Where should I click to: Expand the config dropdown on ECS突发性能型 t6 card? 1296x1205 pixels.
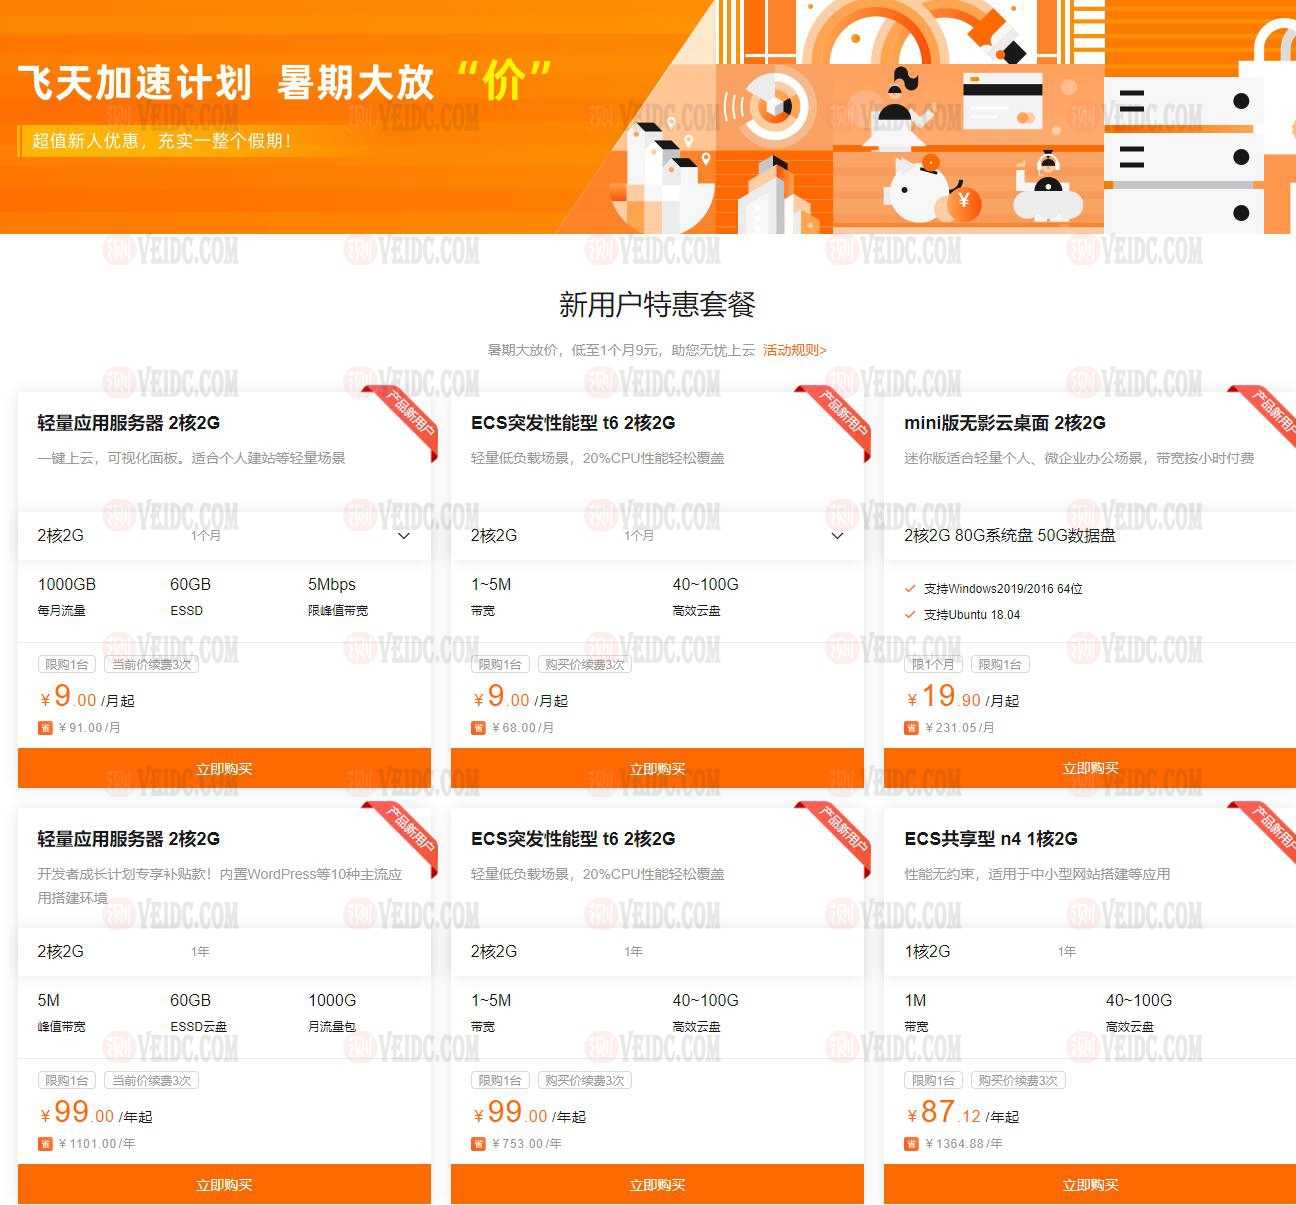(836, 536)
